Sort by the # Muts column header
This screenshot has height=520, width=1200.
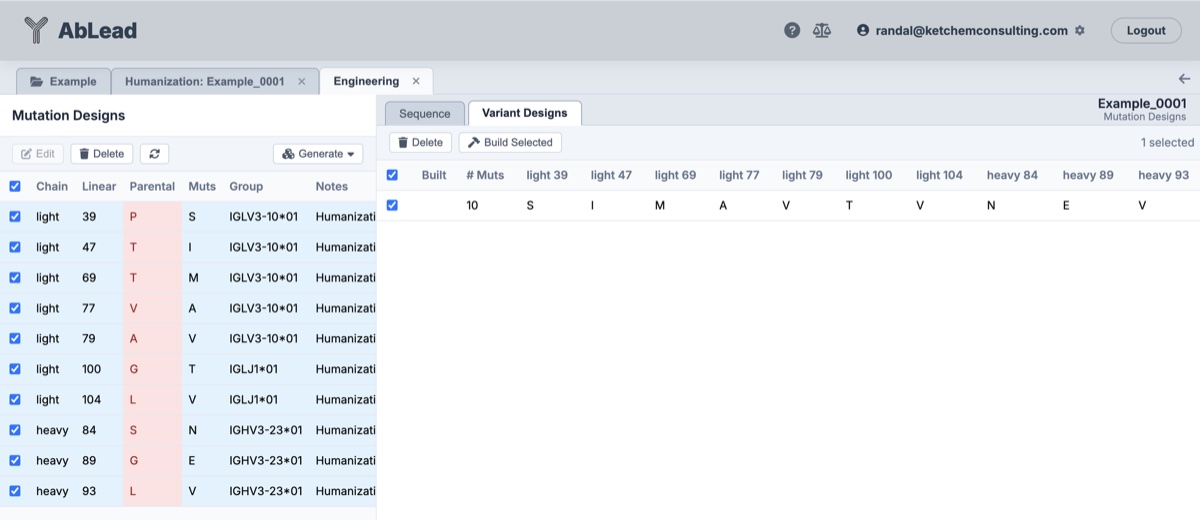tap(485, 176)
